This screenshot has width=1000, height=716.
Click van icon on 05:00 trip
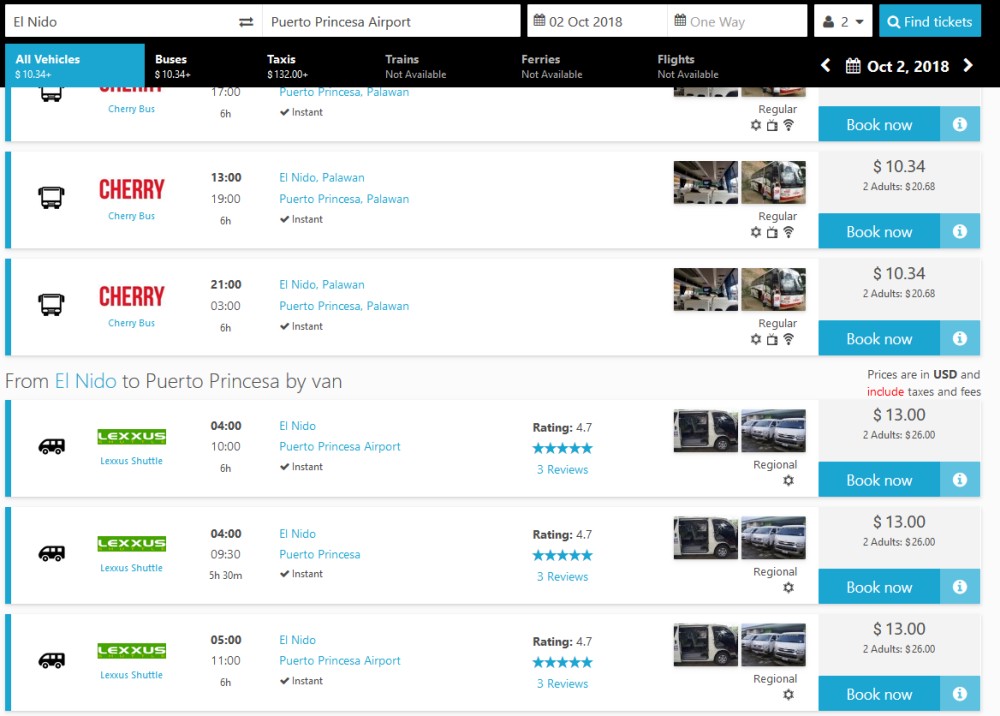(x=51, y=661)
